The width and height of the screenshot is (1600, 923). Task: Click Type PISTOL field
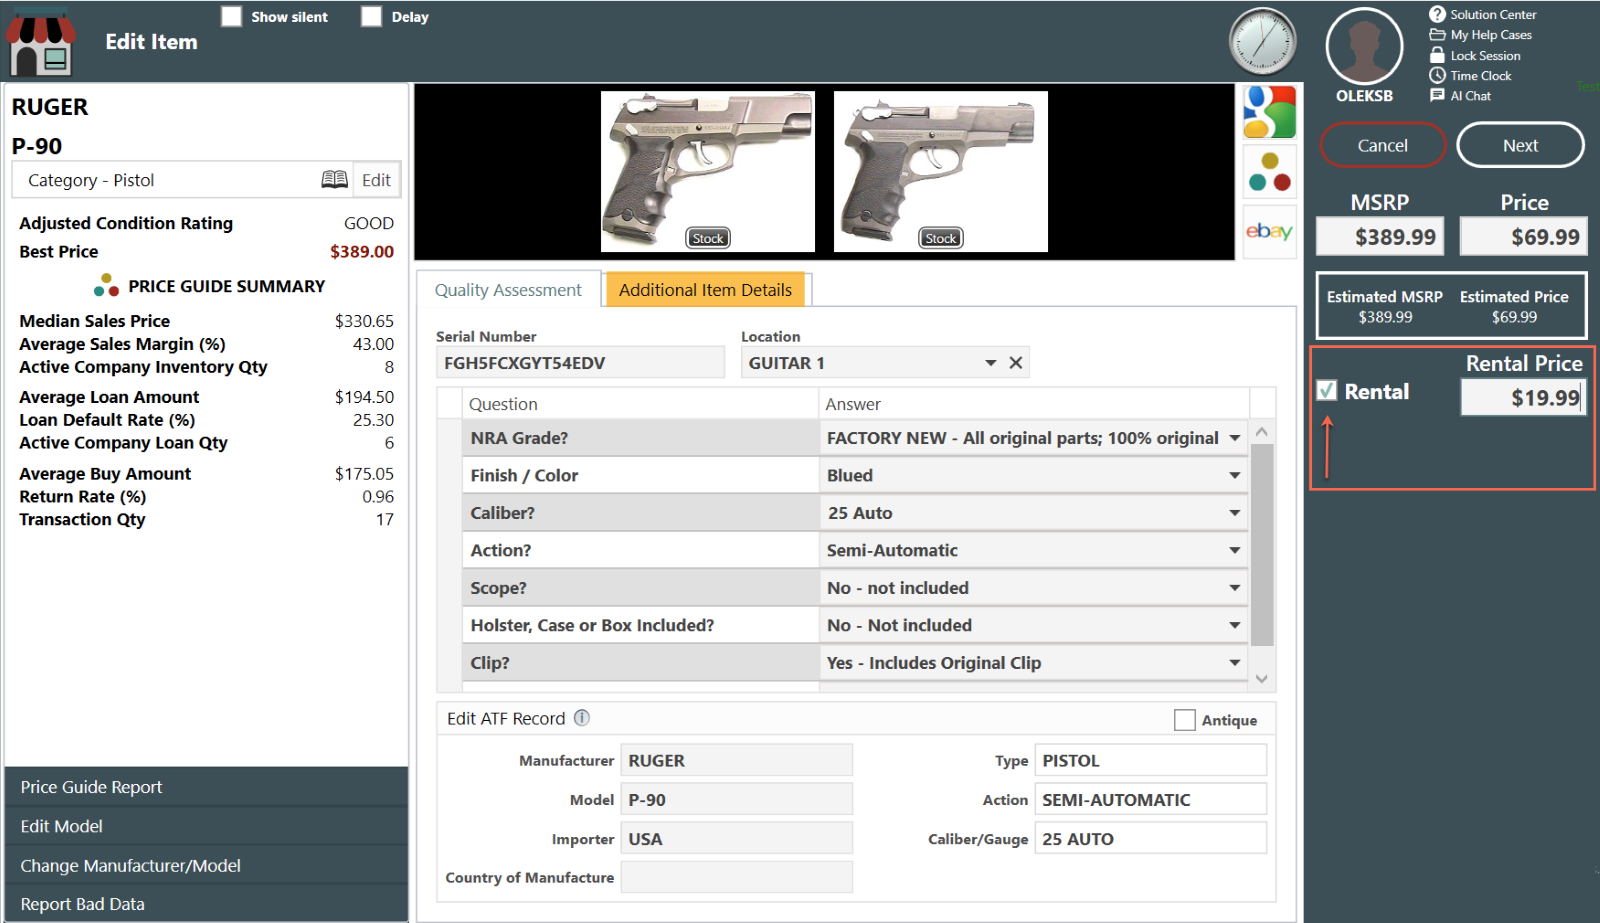point(1151,760)
